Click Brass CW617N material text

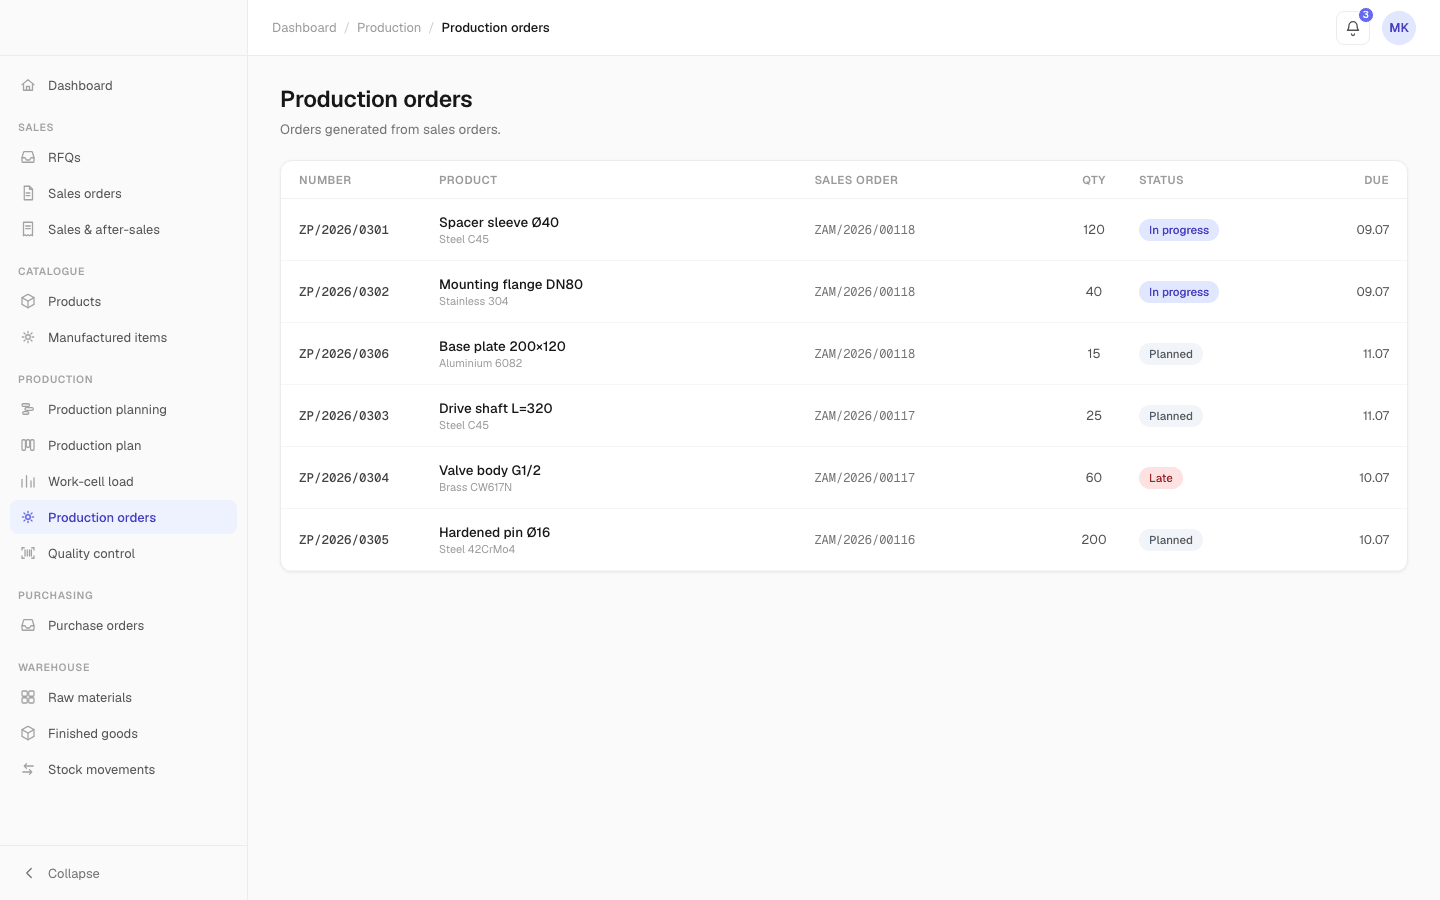point(476,488)
